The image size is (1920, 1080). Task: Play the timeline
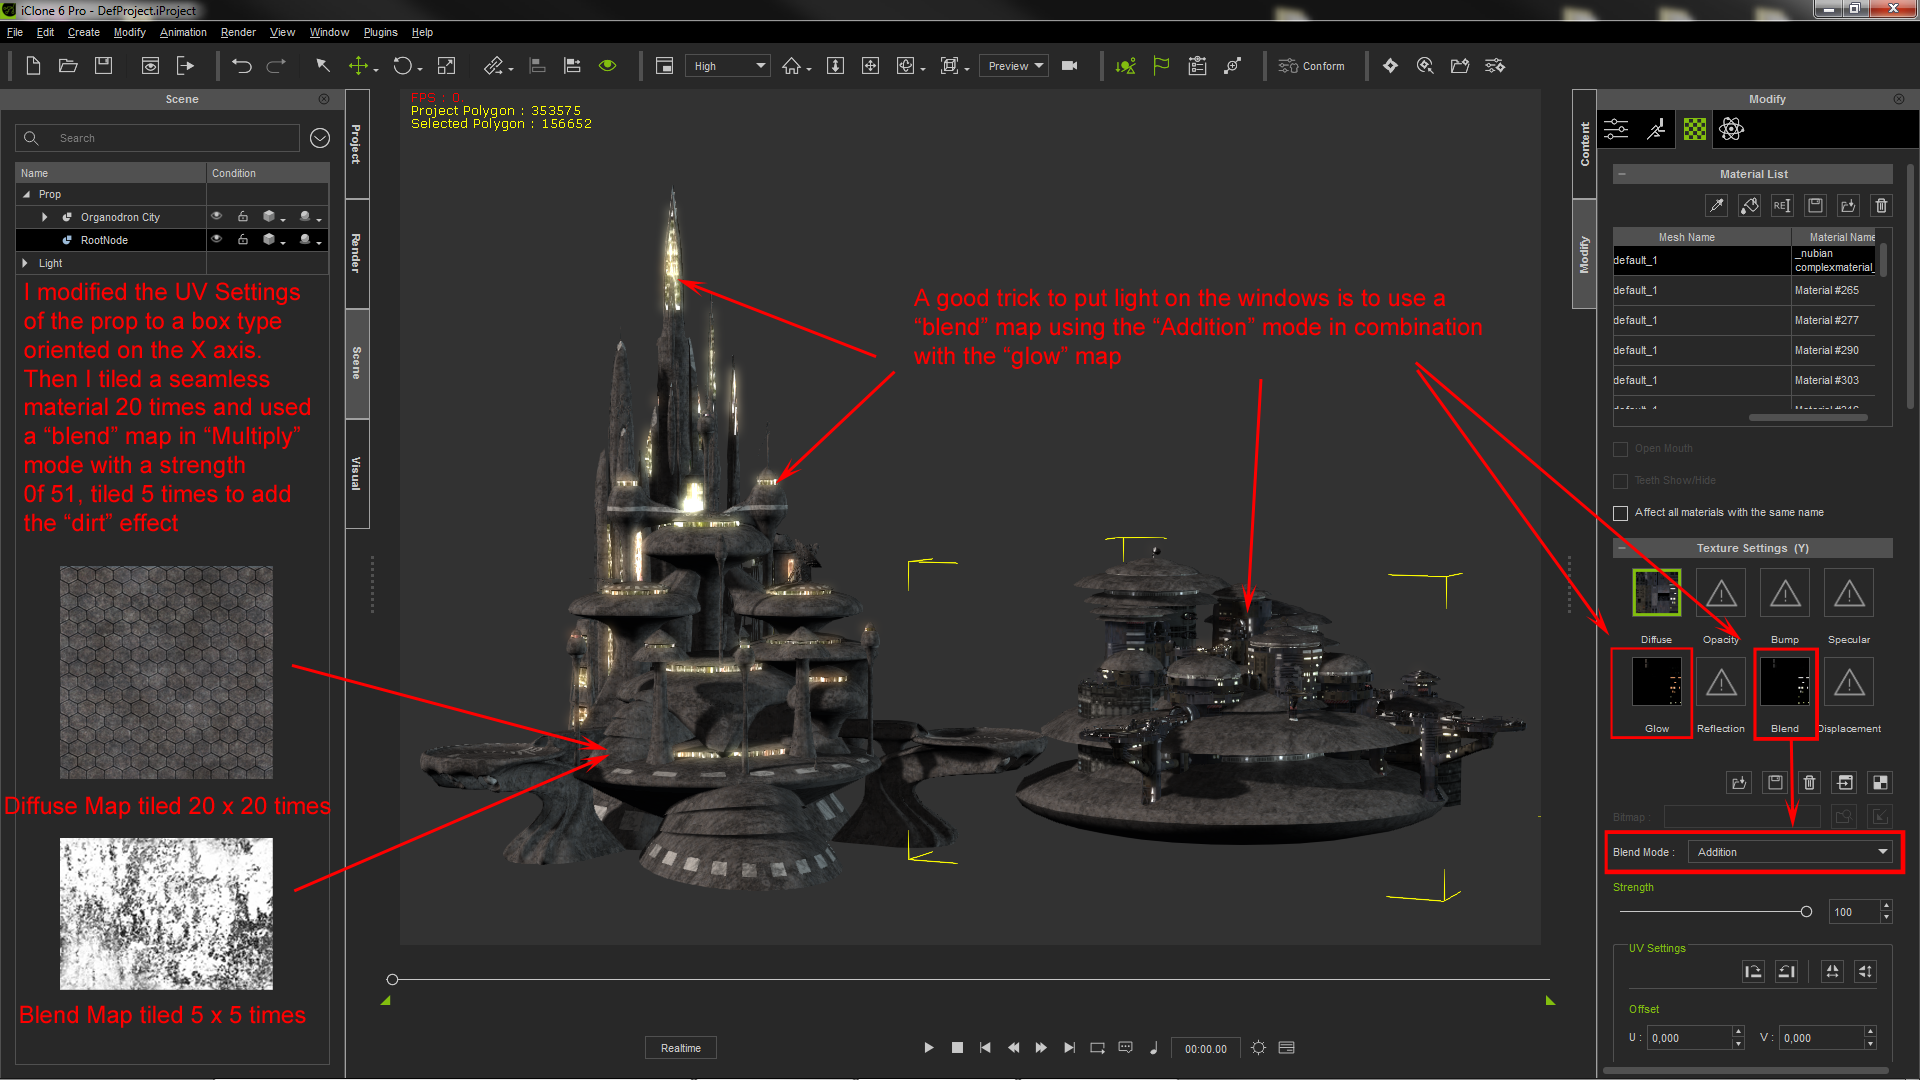coord(929,1048)
